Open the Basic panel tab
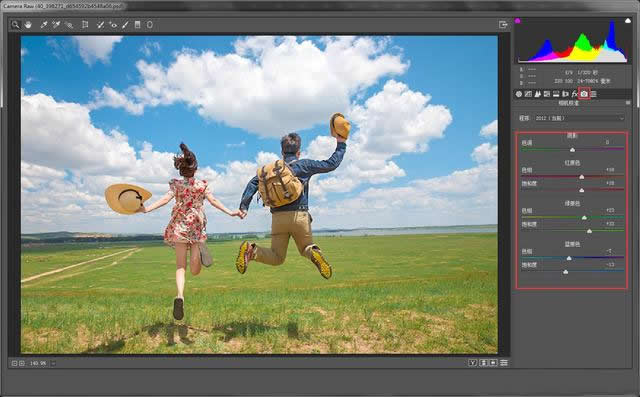Image resolution: width=640 pixels, height=397 pixels. (x=519, y=94)
